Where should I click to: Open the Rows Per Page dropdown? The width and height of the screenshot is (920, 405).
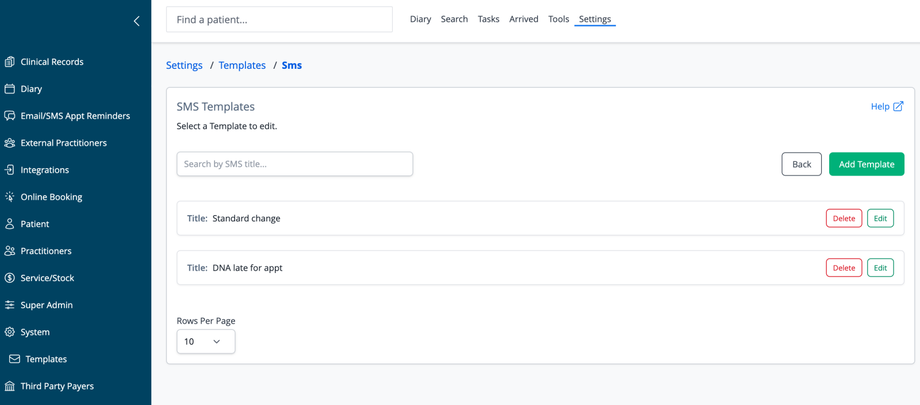click(x=206, y=341)
